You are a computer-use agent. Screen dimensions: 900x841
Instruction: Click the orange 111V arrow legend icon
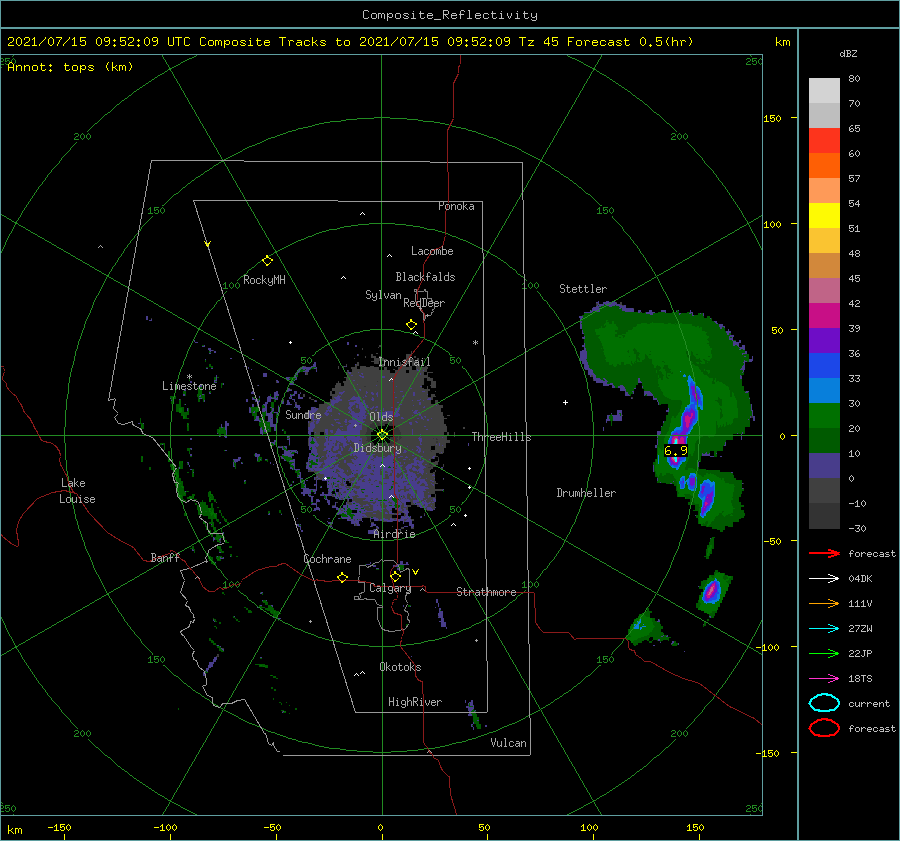coord(824,603)
